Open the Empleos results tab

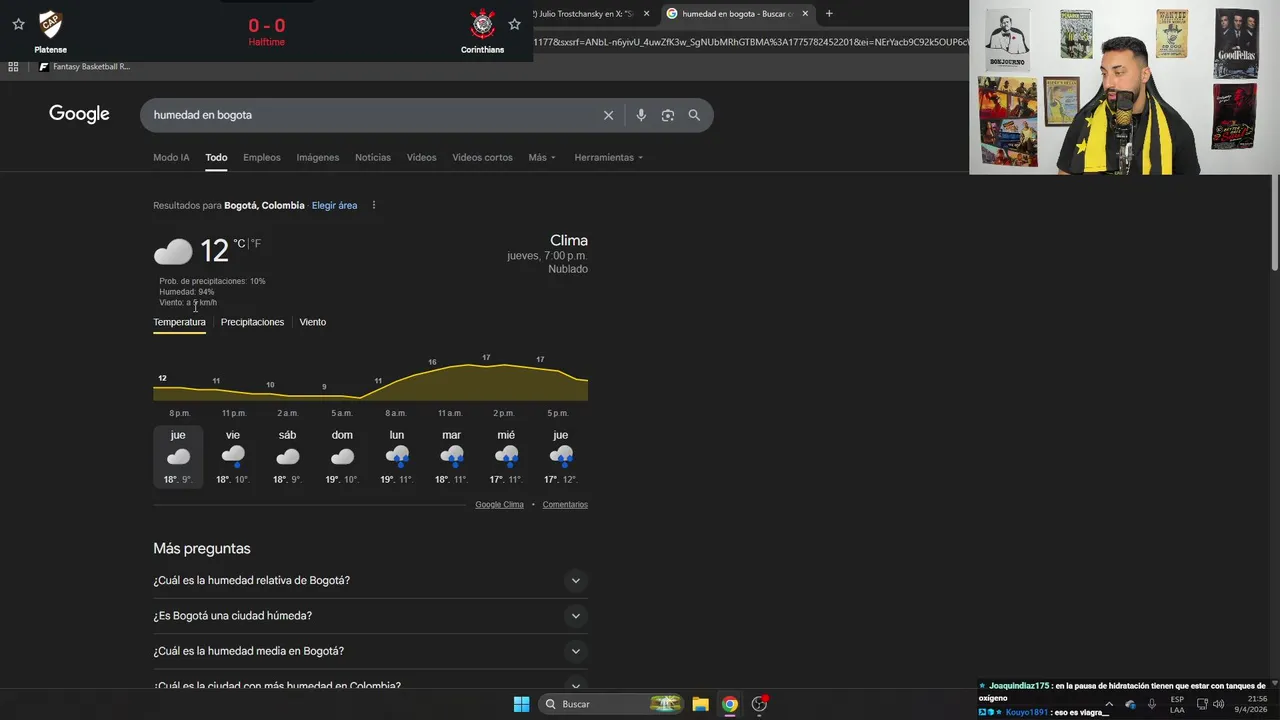pyautogui.click(x=262, y=157)
